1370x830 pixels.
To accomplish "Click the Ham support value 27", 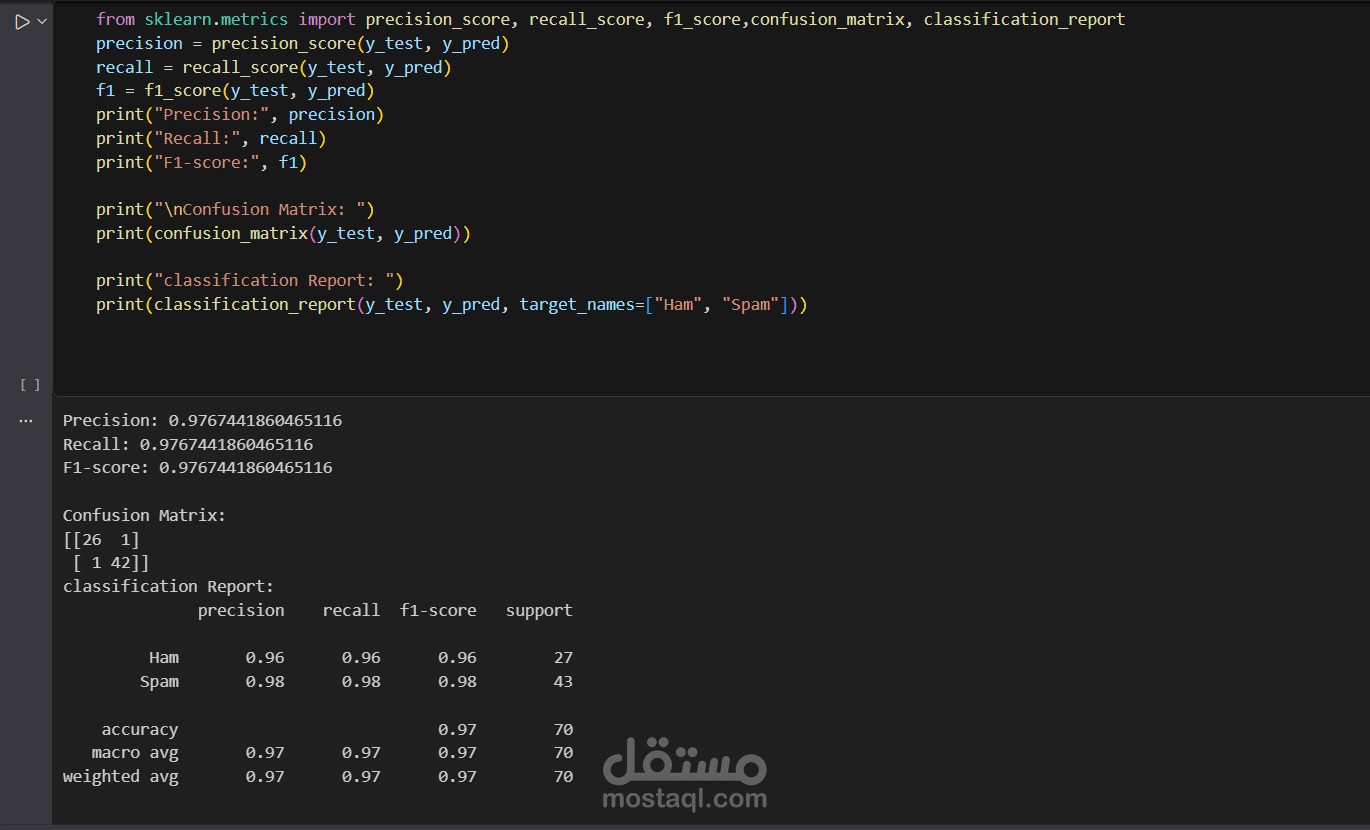I will tap(563, 657).
